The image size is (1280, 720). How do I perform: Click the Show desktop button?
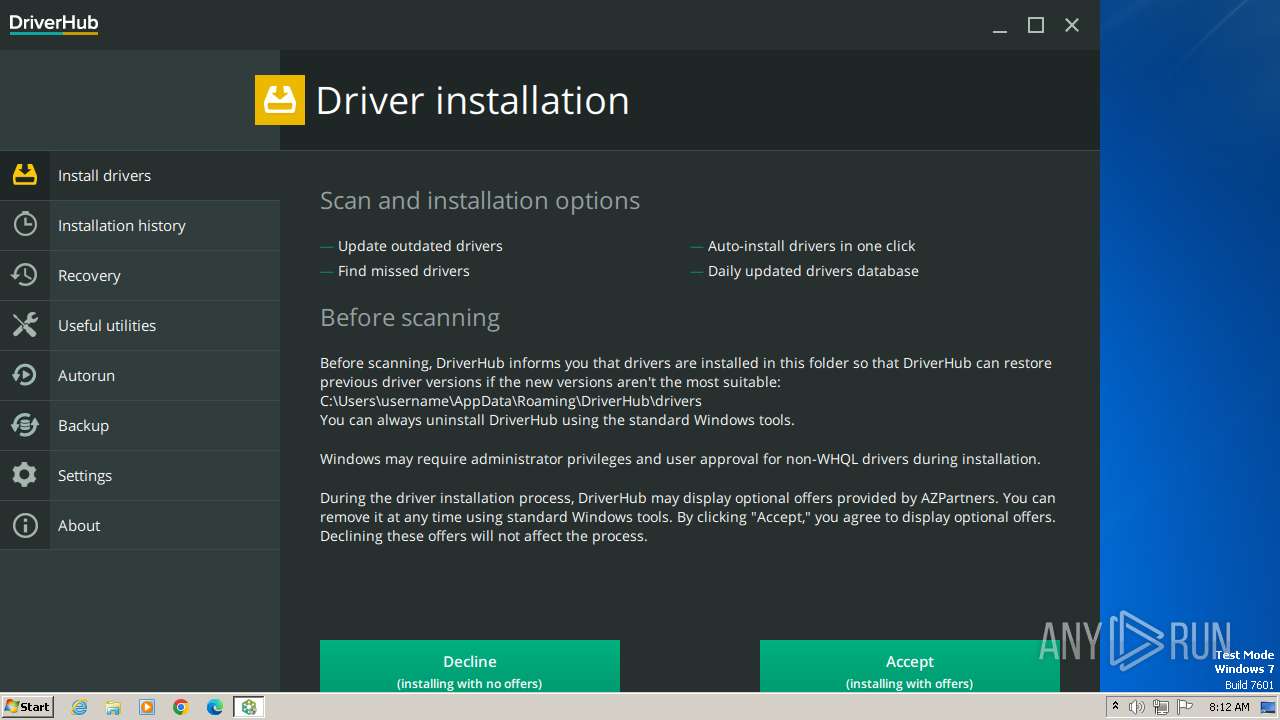coord(1268,707)
